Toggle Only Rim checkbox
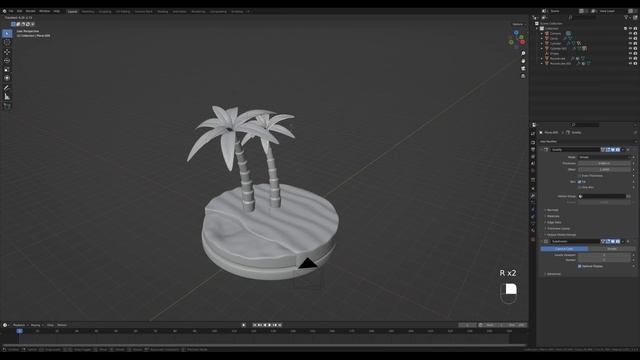The width and height of the screenshot is (640, 360). tap(579, 187)
